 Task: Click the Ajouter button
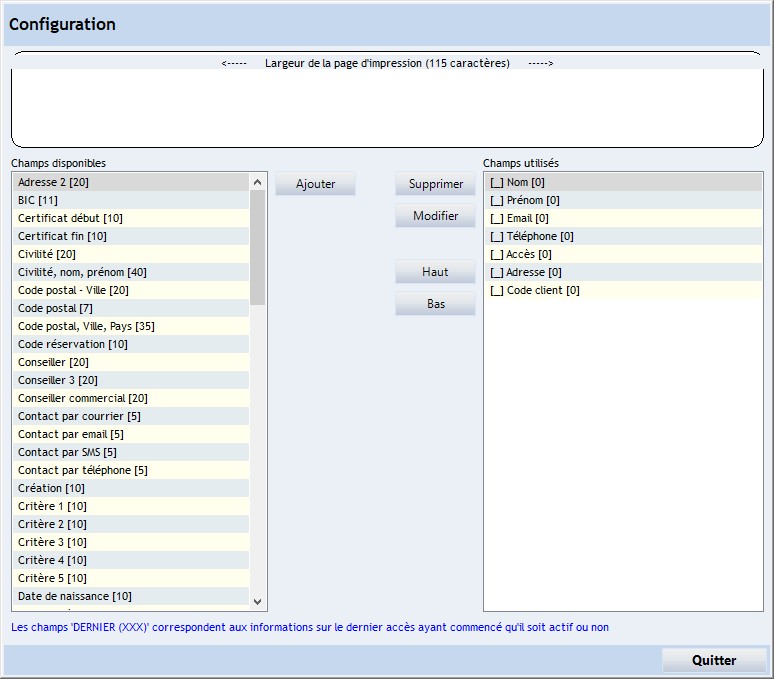pyautogui.click(x=315, y=184)
